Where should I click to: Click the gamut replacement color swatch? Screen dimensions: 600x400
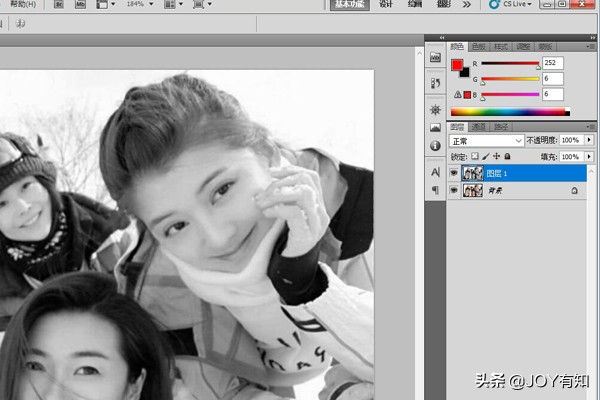tap(467, 95)
